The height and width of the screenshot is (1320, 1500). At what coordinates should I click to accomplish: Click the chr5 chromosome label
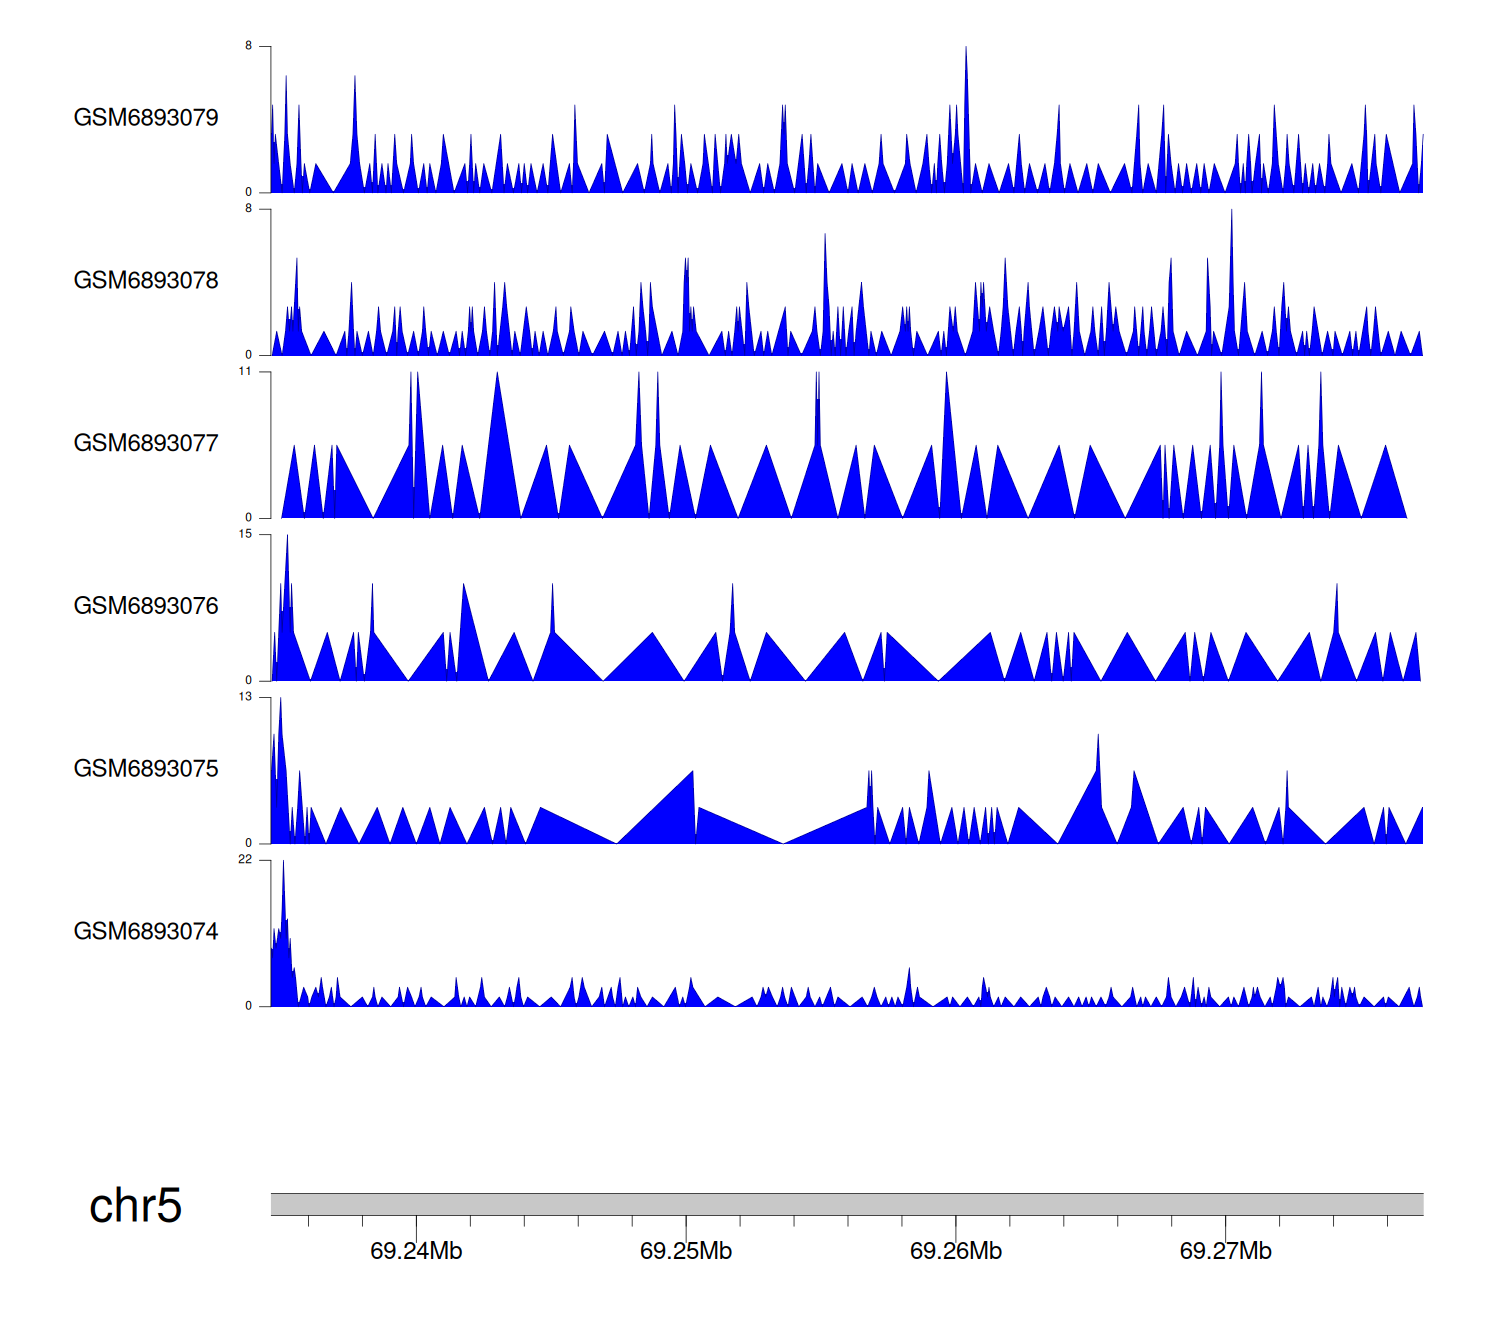point(135,1206)
